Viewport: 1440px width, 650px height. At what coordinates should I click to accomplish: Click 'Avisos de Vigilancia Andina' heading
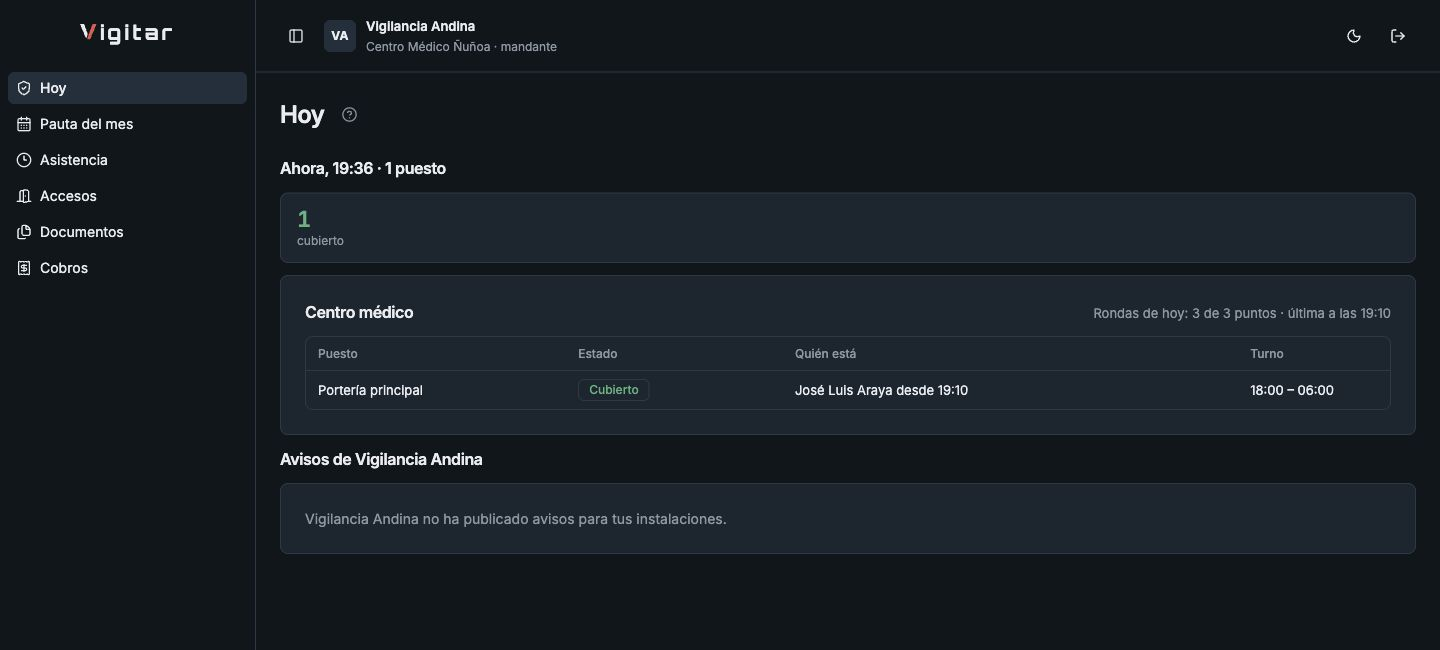[x=381, y=459]
